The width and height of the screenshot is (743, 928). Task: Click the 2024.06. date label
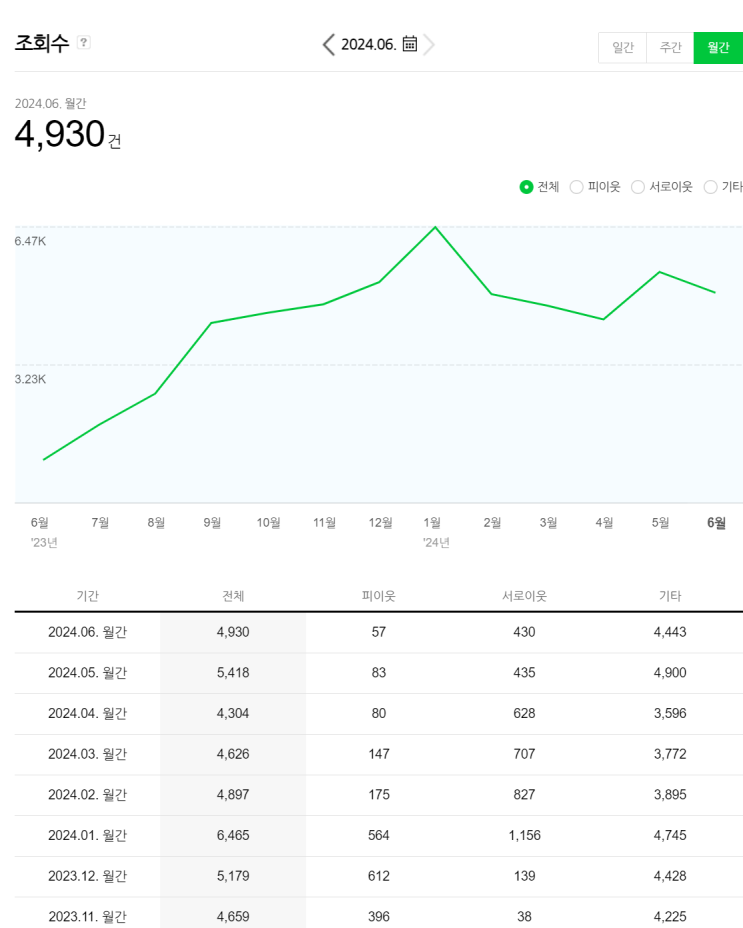(368, 44)
